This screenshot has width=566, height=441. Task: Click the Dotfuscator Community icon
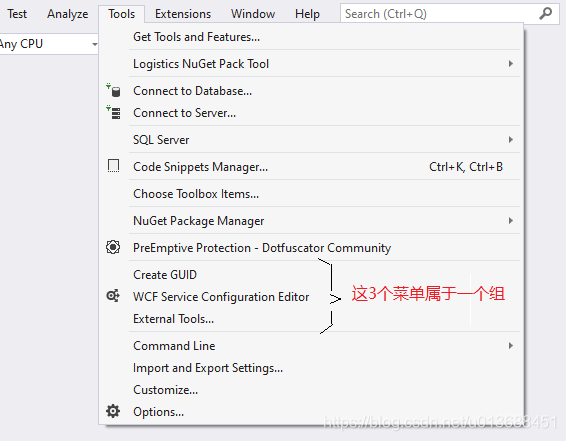click(113, 247)
